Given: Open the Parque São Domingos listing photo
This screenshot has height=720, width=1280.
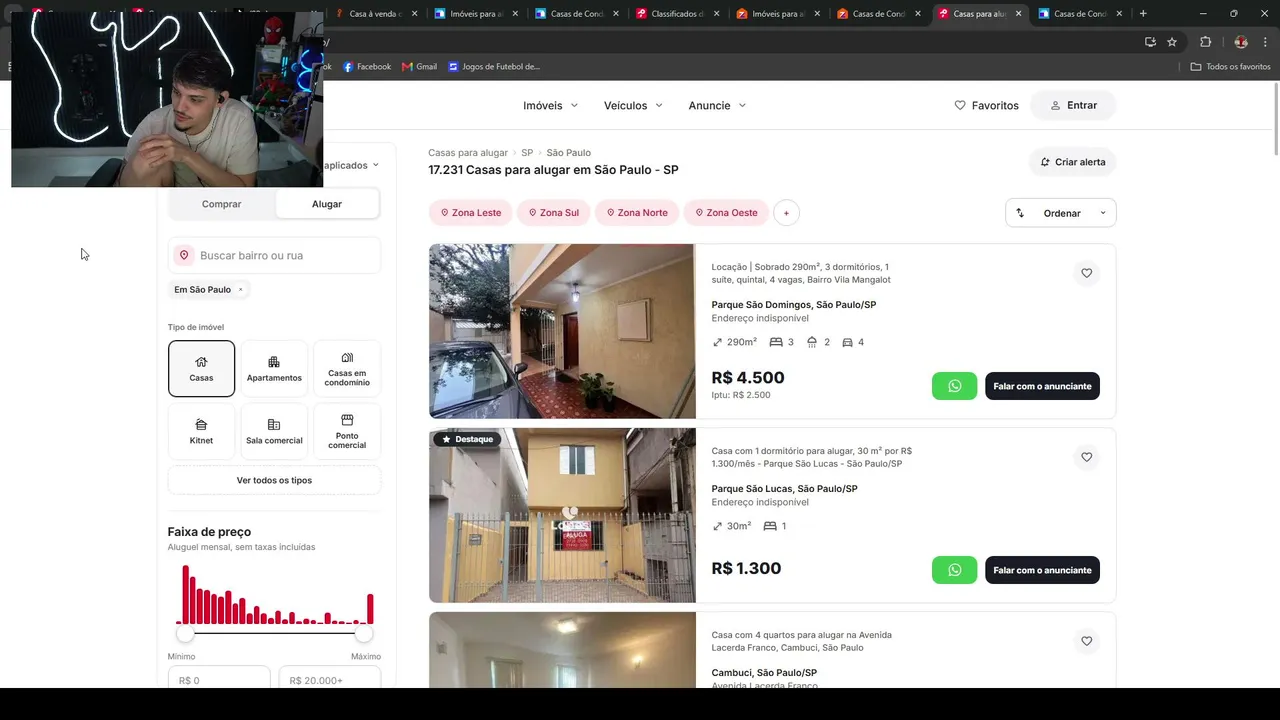Looking at the screenshot, I should (562, 331).
